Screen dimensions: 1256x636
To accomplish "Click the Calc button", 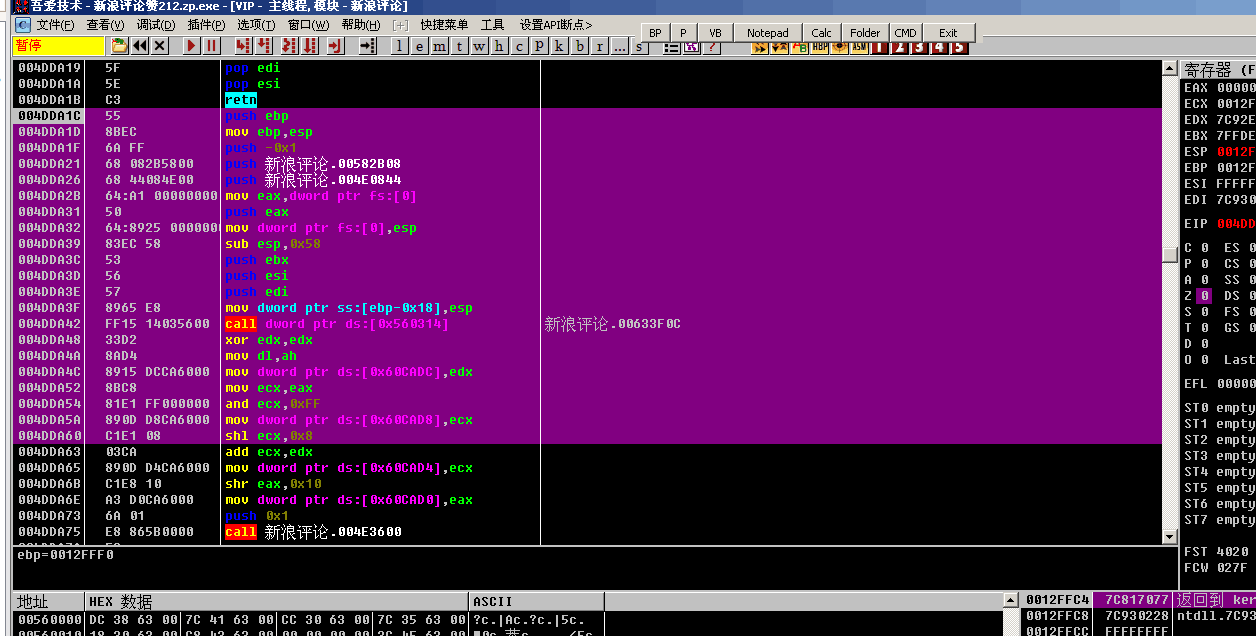I will point(821,33).
